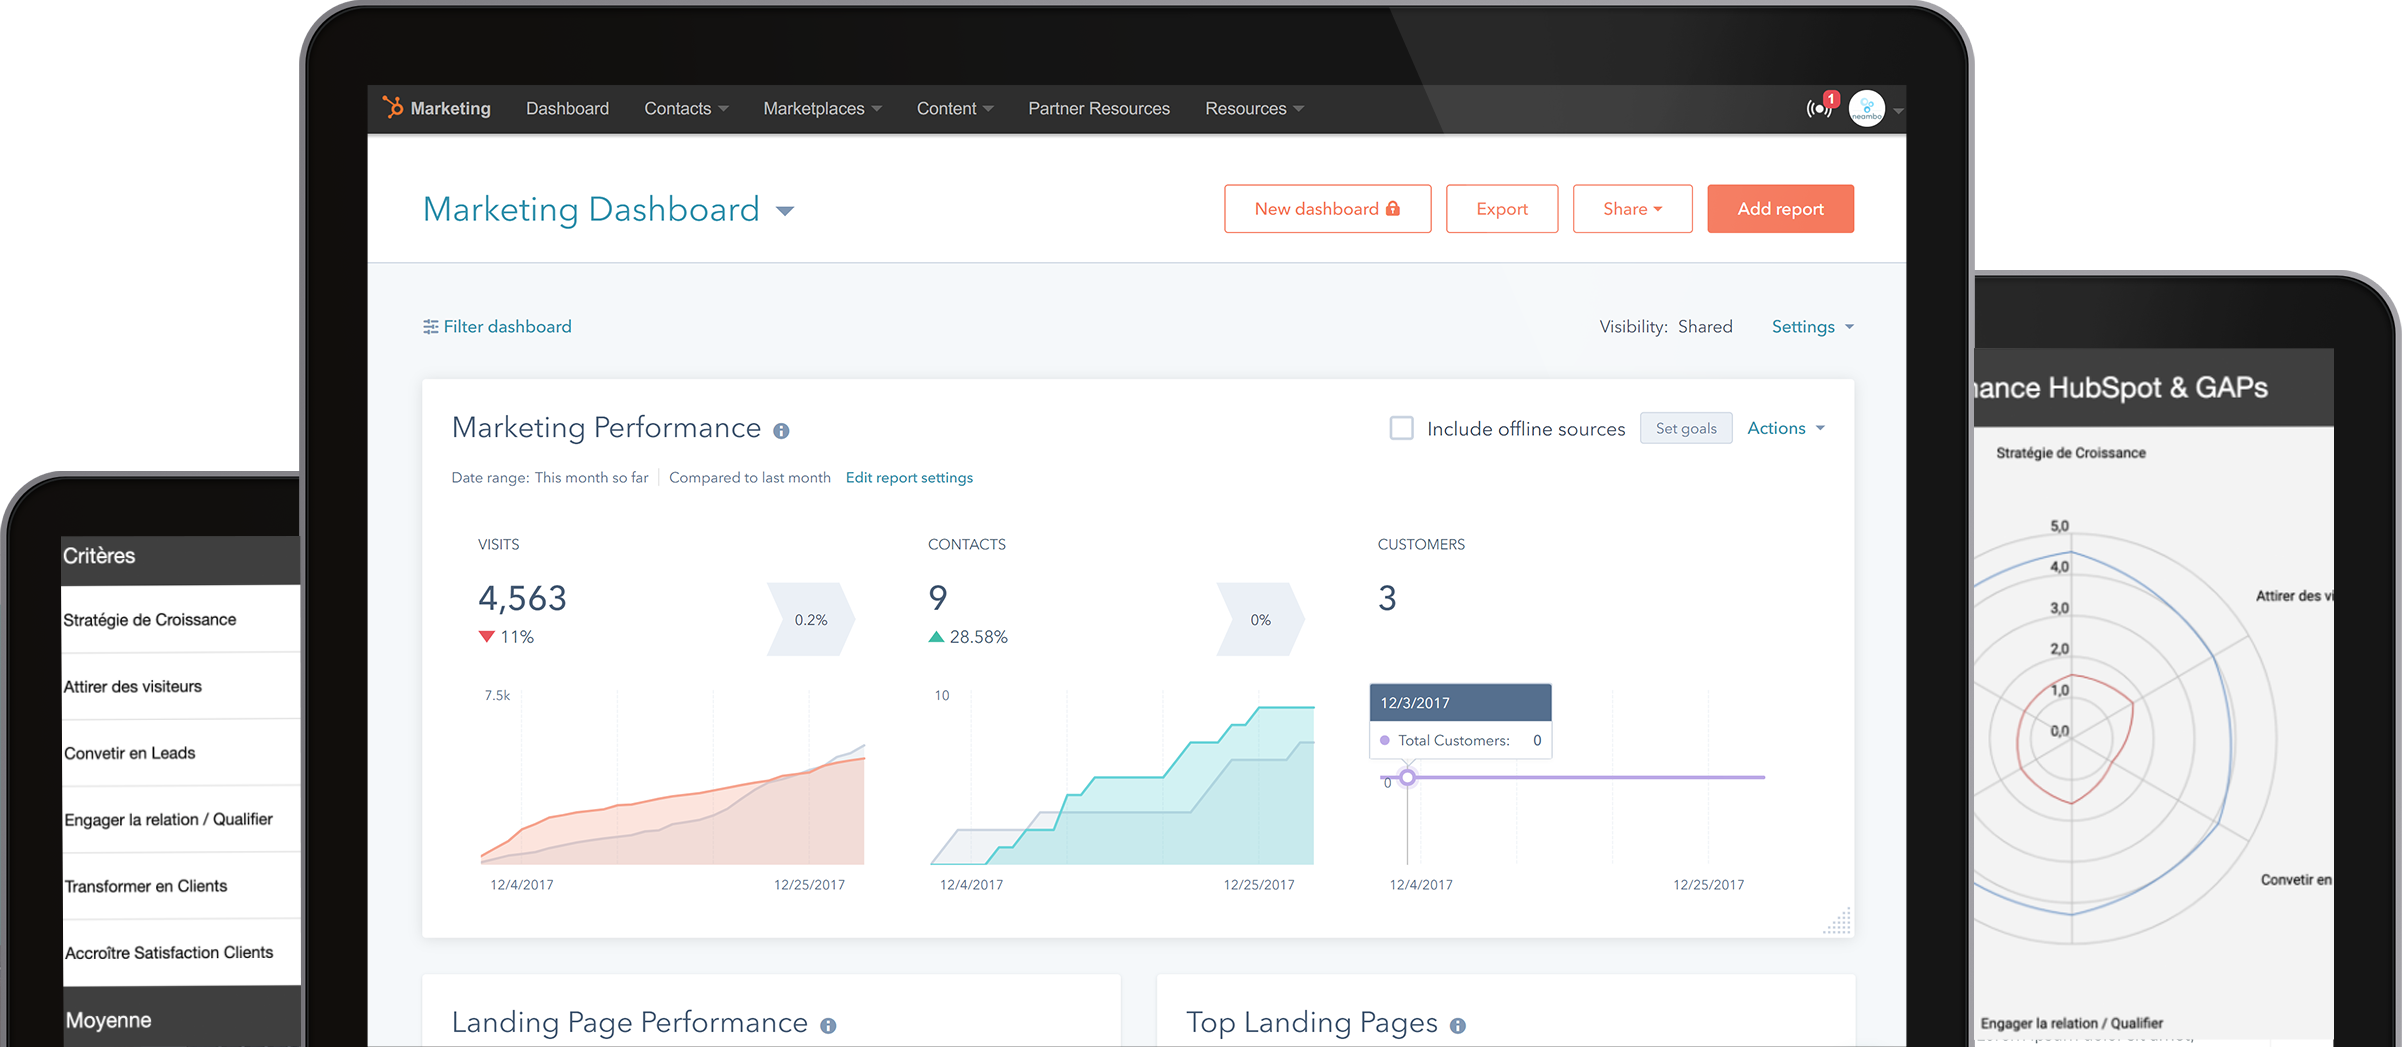Click the Set goals button
The height and width of the screenshot is (1047, 2402).
1686,428
